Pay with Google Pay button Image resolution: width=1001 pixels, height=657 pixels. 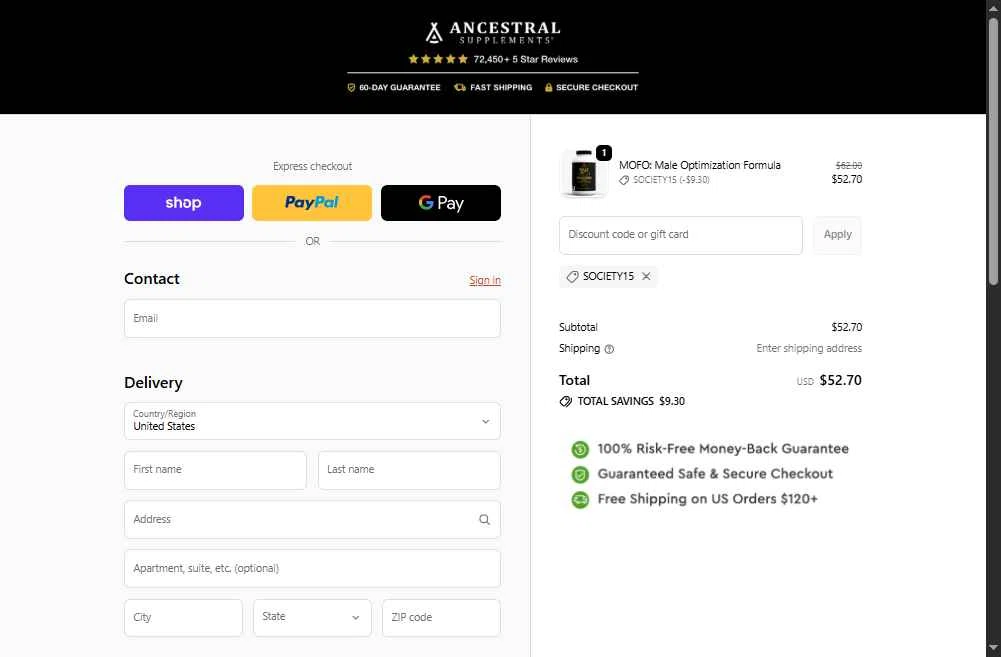pyautogui.click(x=441, y=203)
